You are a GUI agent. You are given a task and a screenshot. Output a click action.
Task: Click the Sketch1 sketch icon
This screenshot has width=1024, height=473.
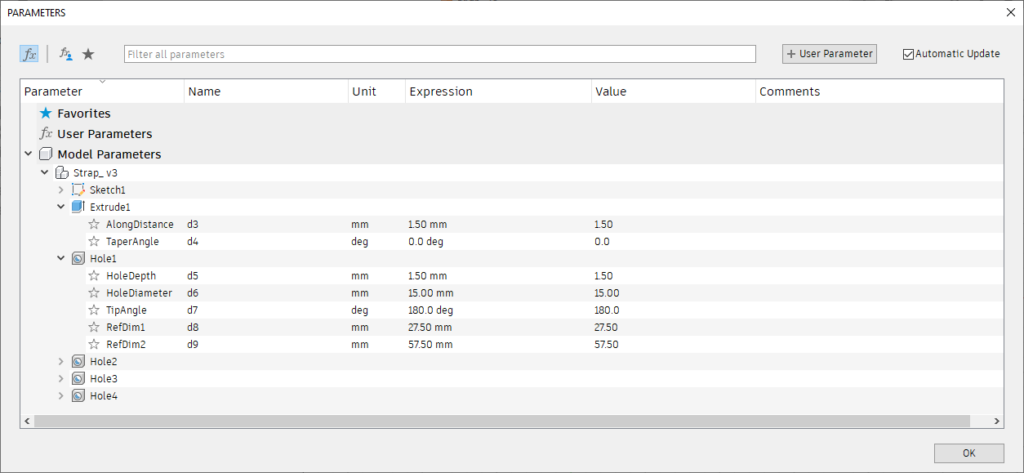(78, 190)
